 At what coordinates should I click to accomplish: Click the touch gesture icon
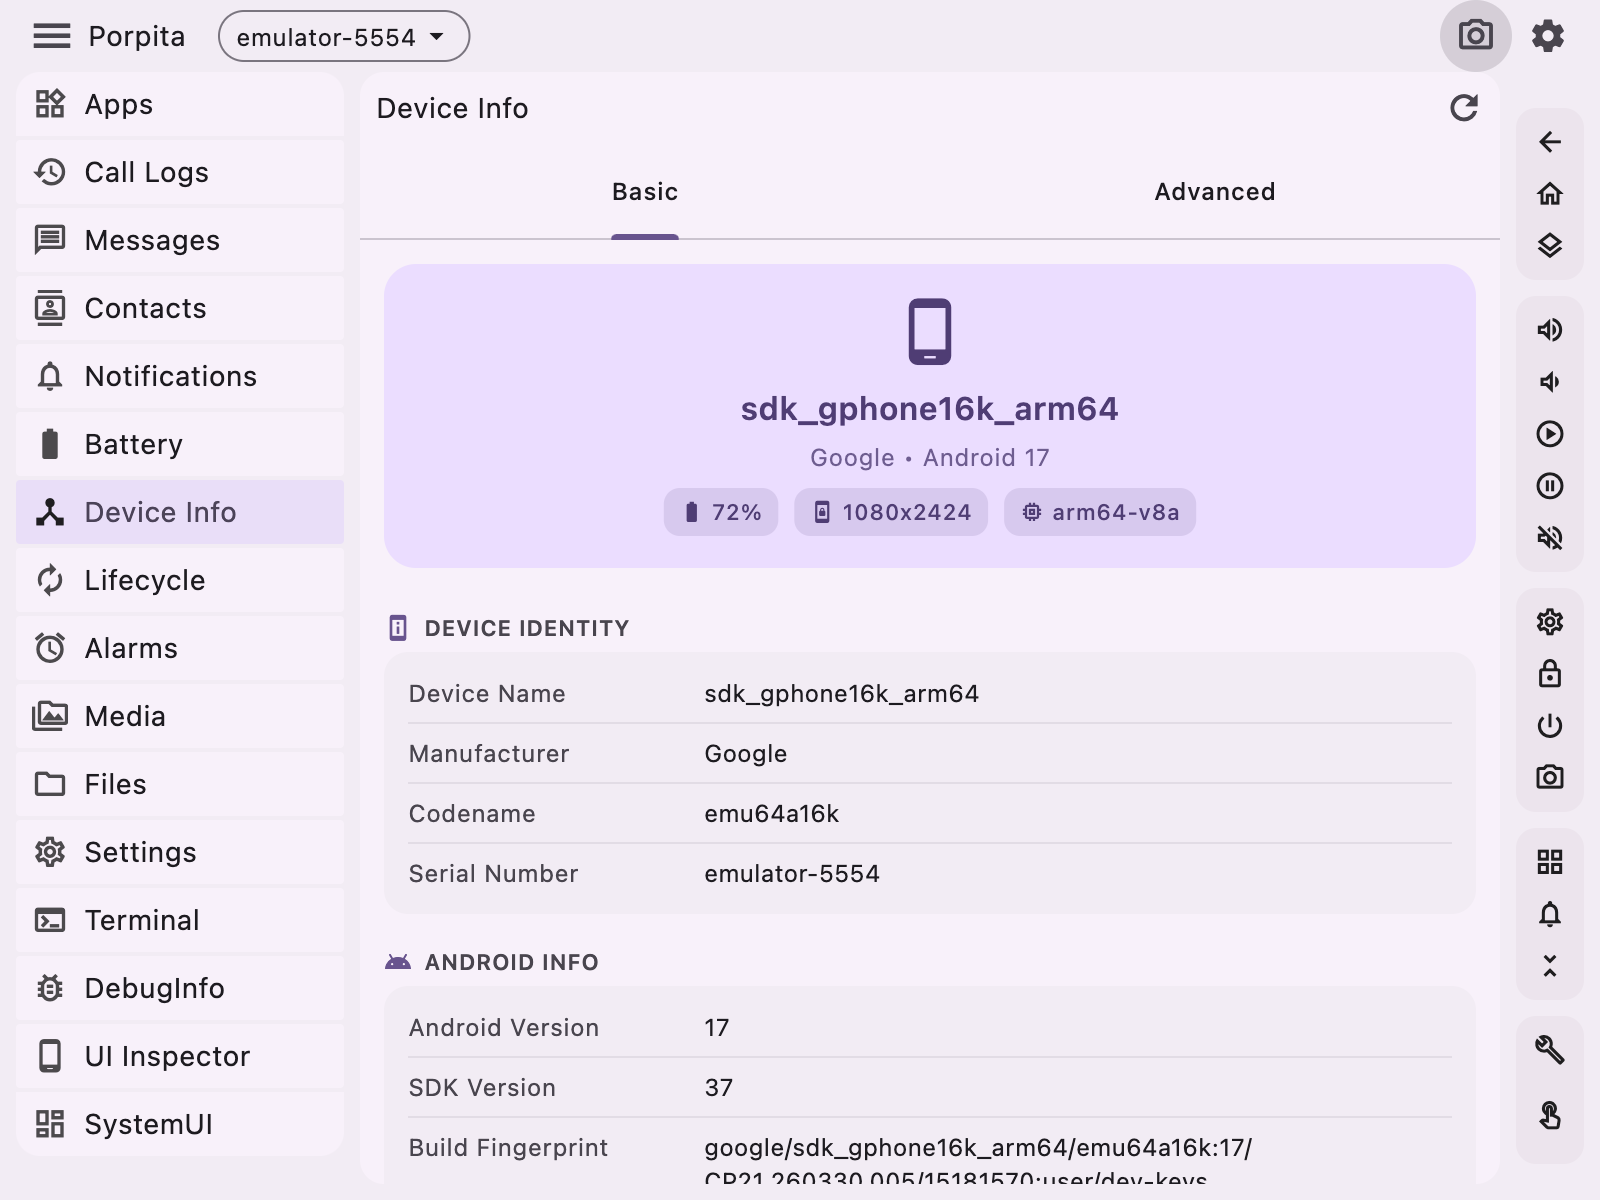click(x=1550, y=1114)
